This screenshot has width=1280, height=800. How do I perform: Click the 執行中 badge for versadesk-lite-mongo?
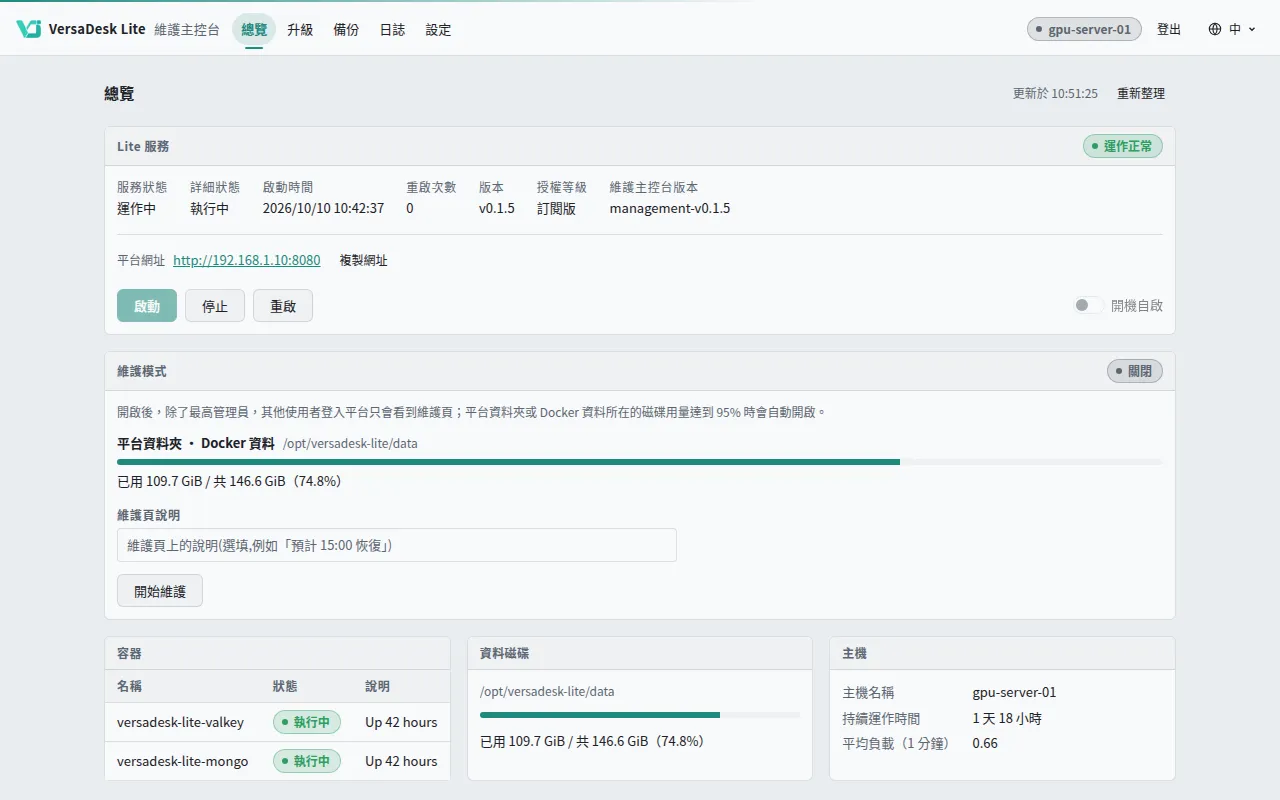click(x=307, y=761)
